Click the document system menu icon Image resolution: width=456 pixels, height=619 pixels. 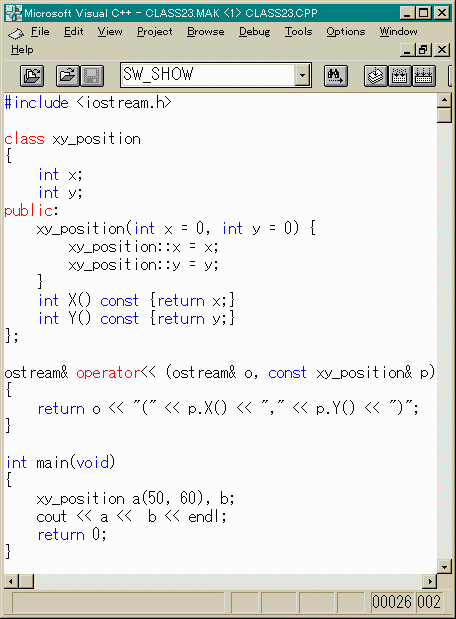tap(16, 34)
